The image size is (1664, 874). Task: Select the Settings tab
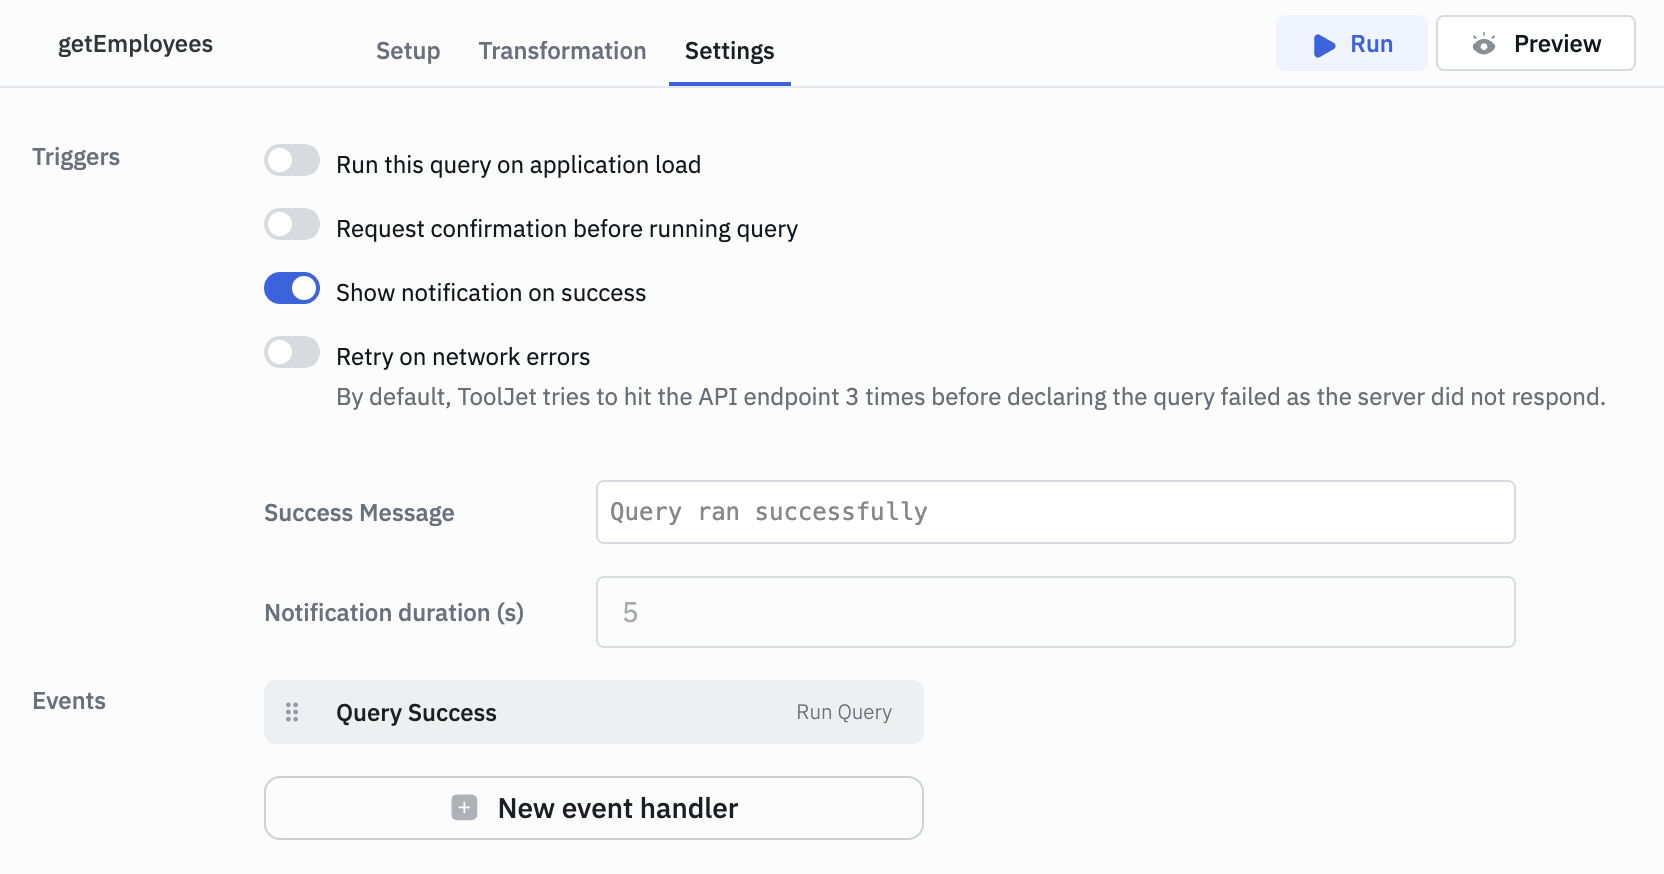point(729,50)
